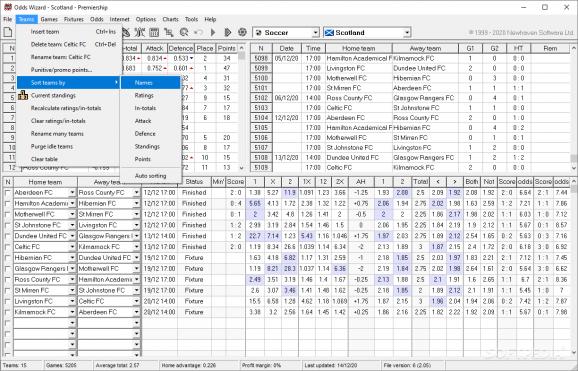Tick the checkbox for Hibernian FC vs Dundee United
The image size is (578, 371).
click(x=7, y=258)
